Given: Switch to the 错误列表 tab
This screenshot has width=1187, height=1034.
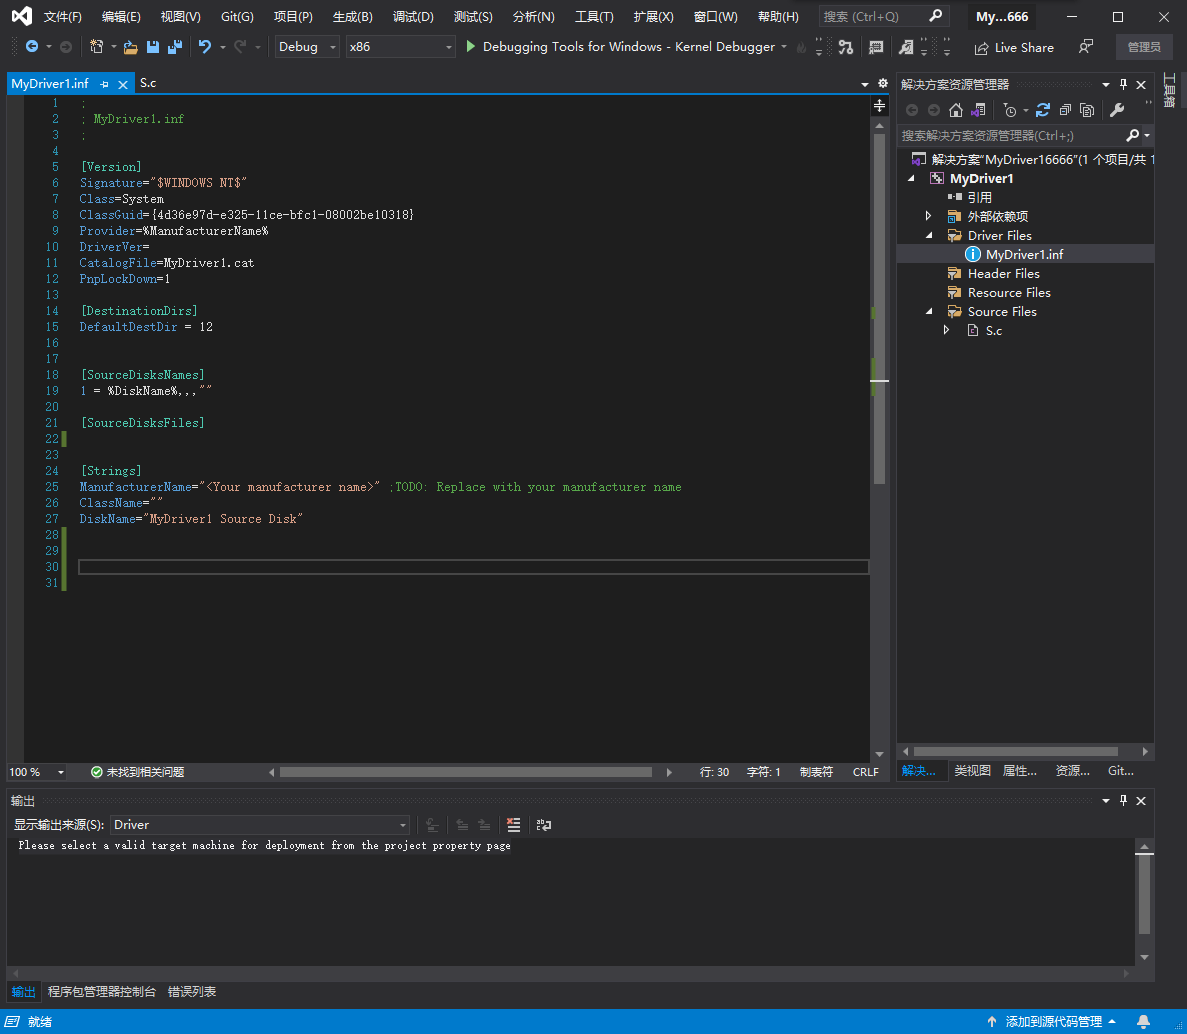Looking at the screenshot, I should [192, 992].
